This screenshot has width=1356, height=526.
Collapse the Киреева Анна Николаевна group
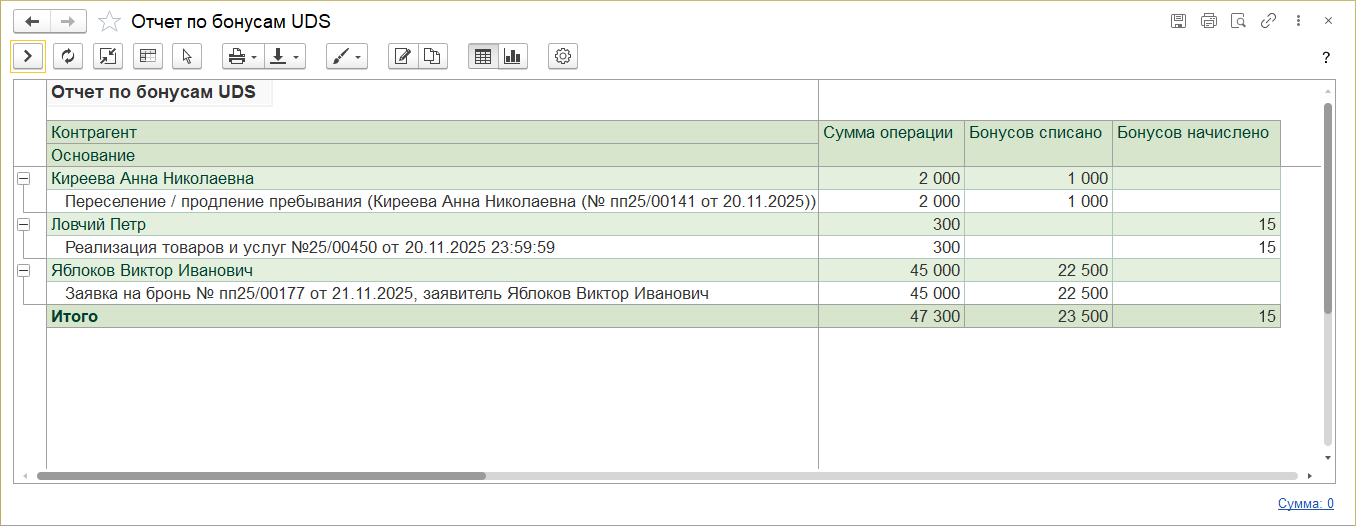click(22, 178)
